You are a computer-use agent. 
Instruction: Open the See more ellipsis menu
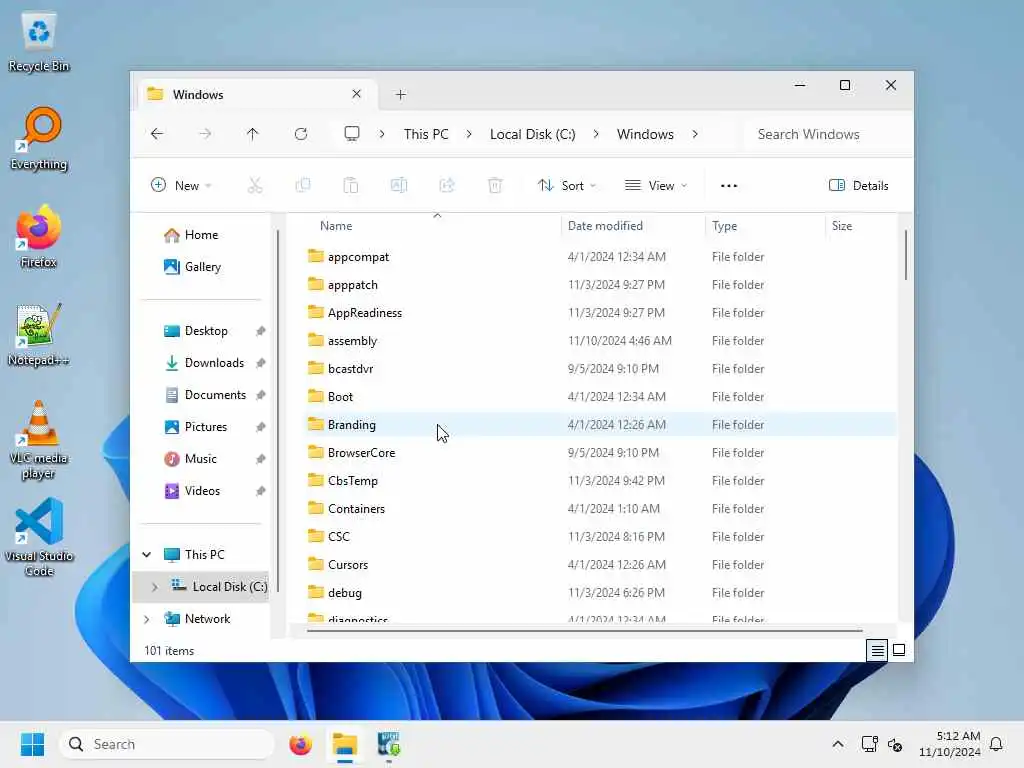click(729, 185)
